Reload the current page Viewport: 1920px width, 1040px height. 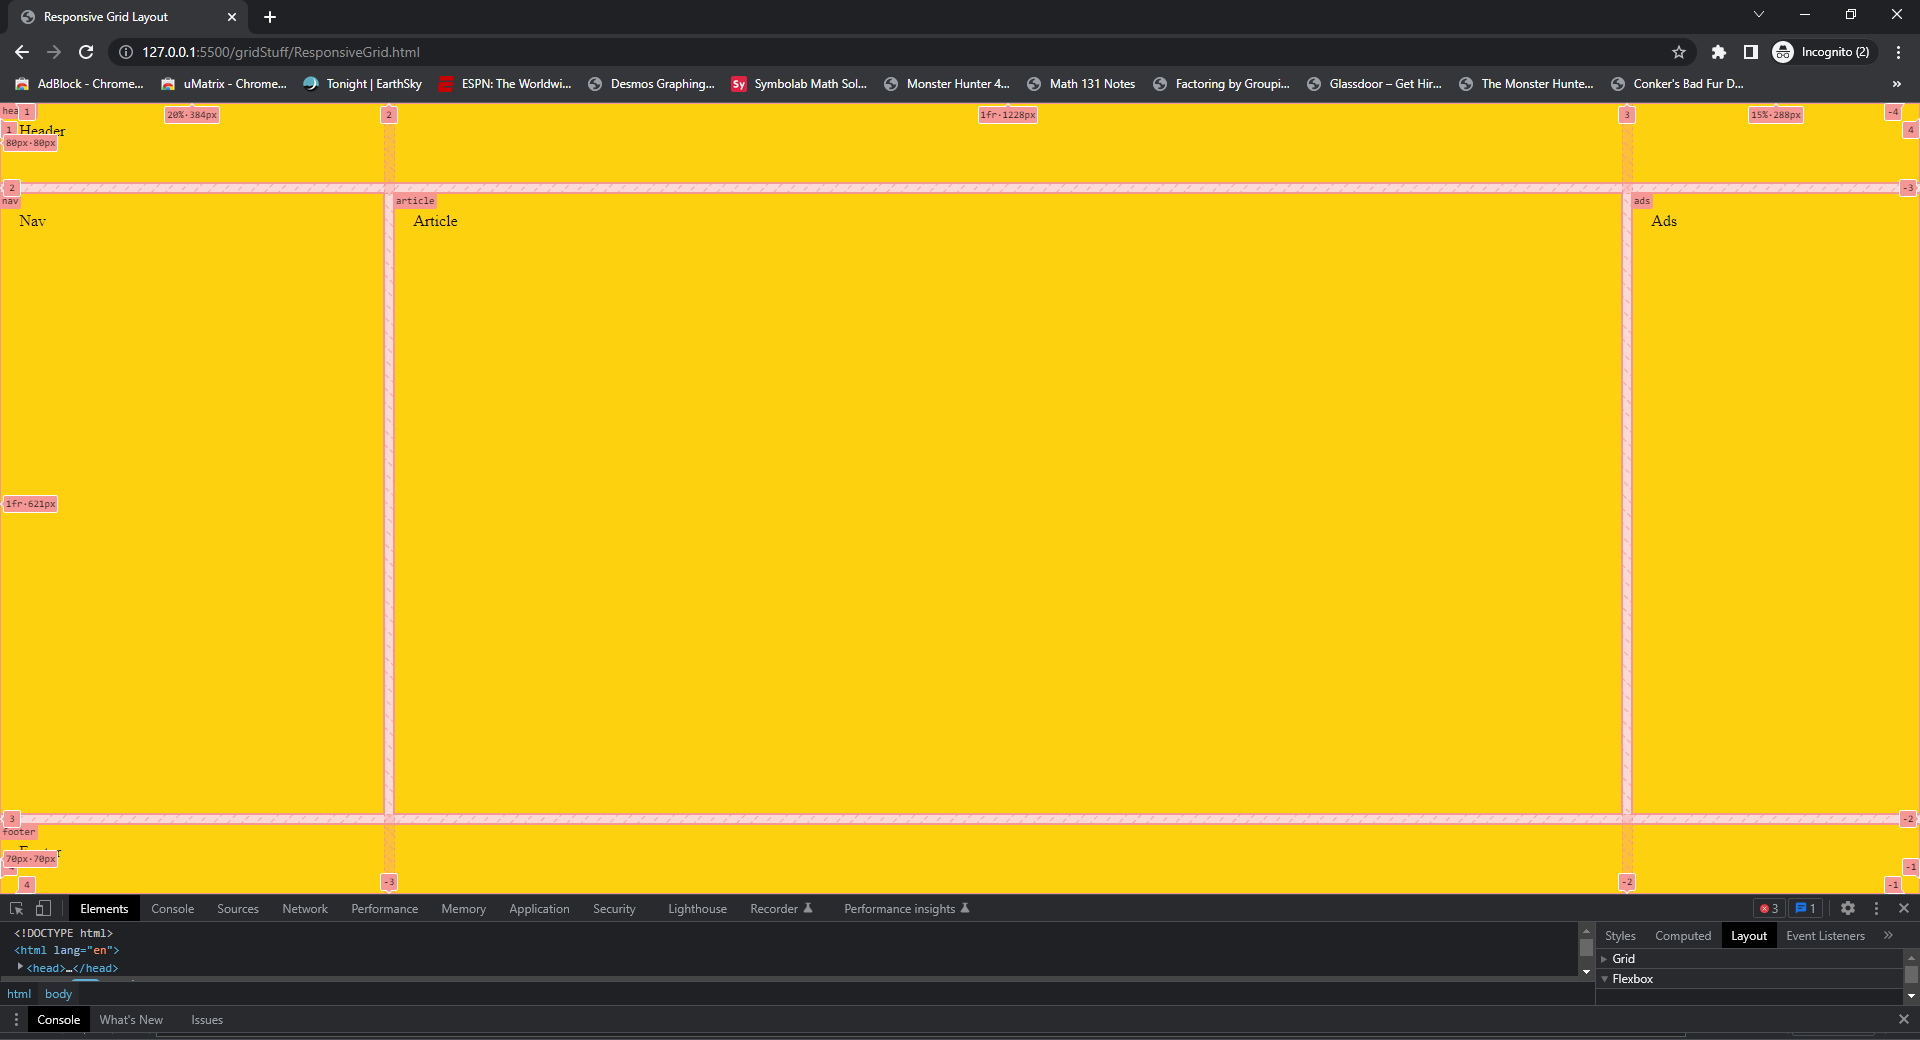coord(86,52)
